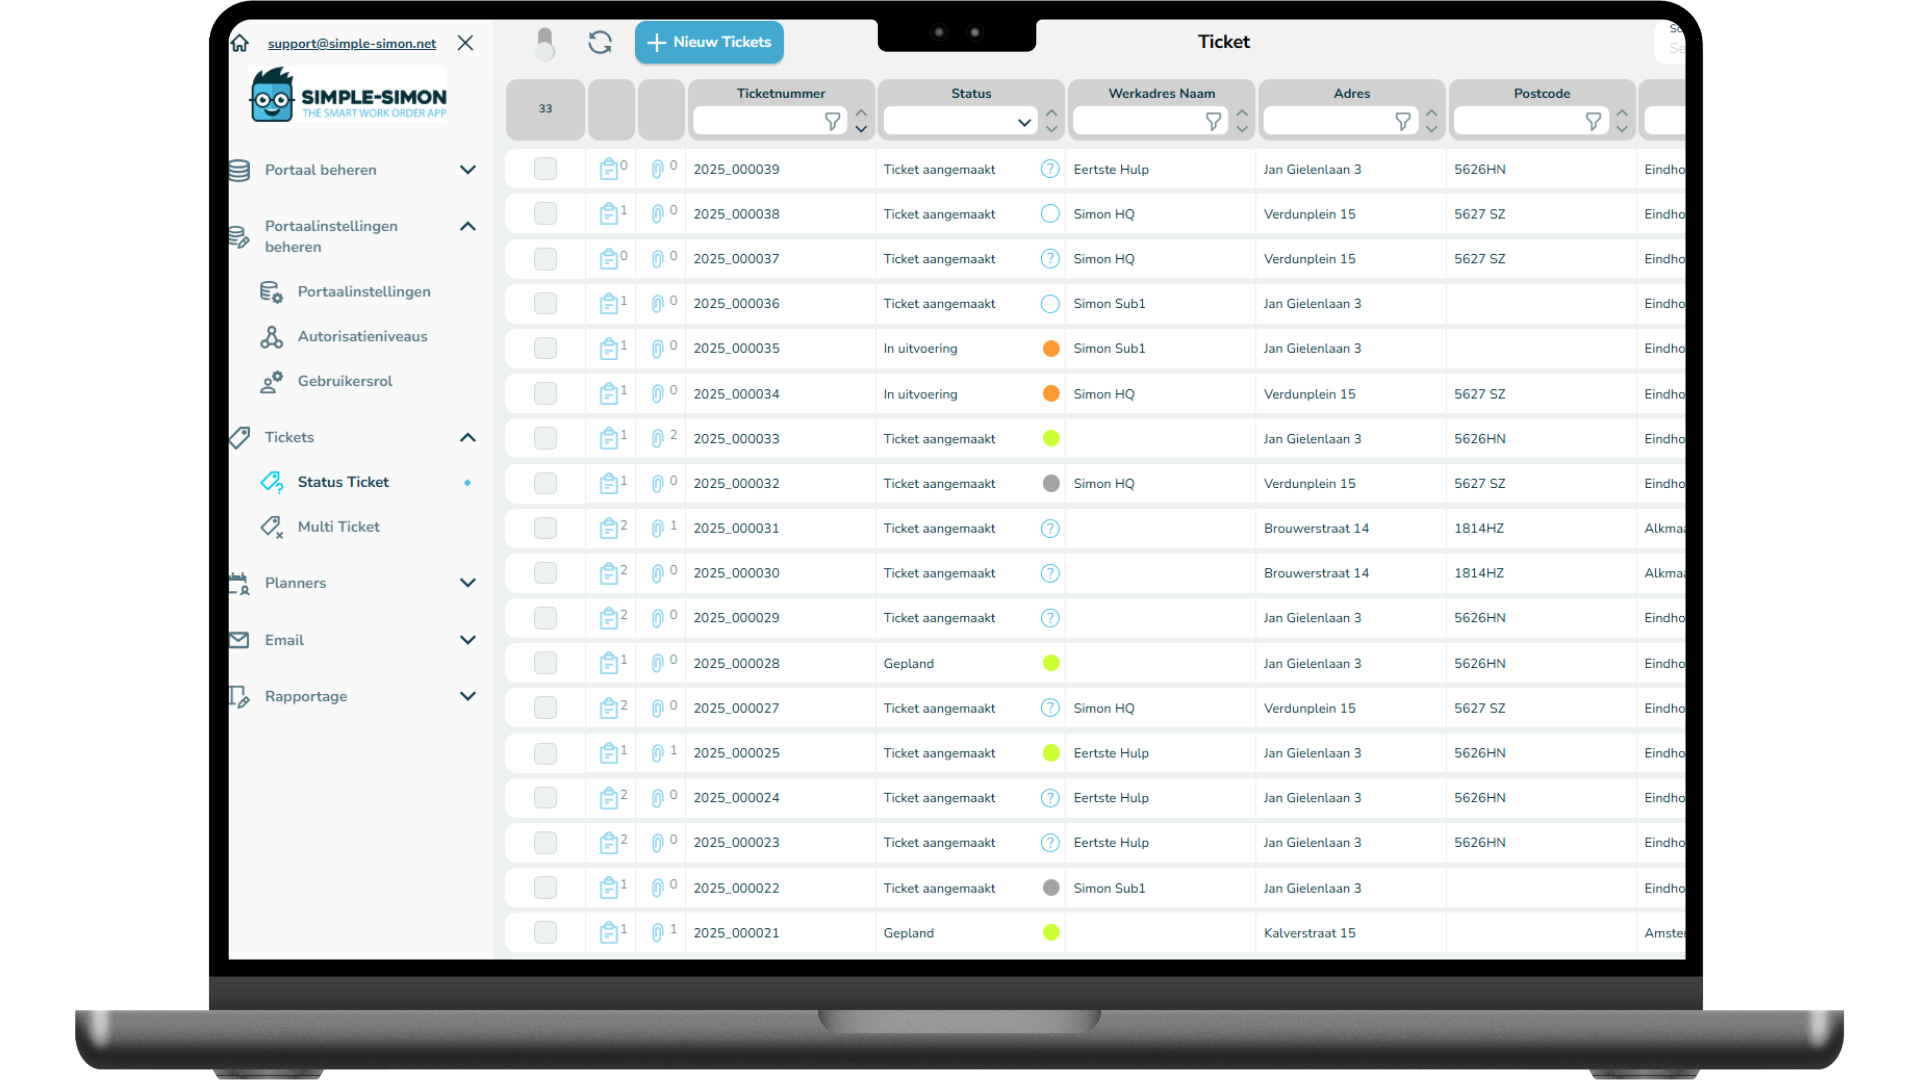This screenshot has height=1080, width=1920.
Task: Select Gebruikersrol in the sidebar
Action: pyautogui.click(x=344, y=381)
